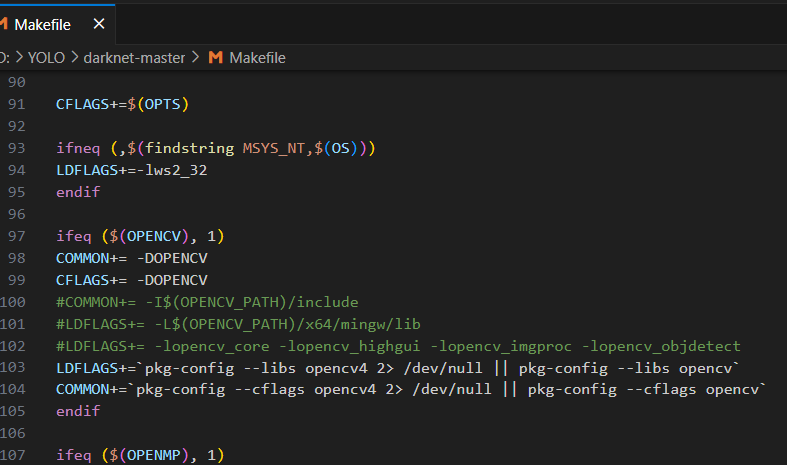Click 'findstring' text on line 93
The width and height of the screenshot is (787, 465).
tap(189, 148)
